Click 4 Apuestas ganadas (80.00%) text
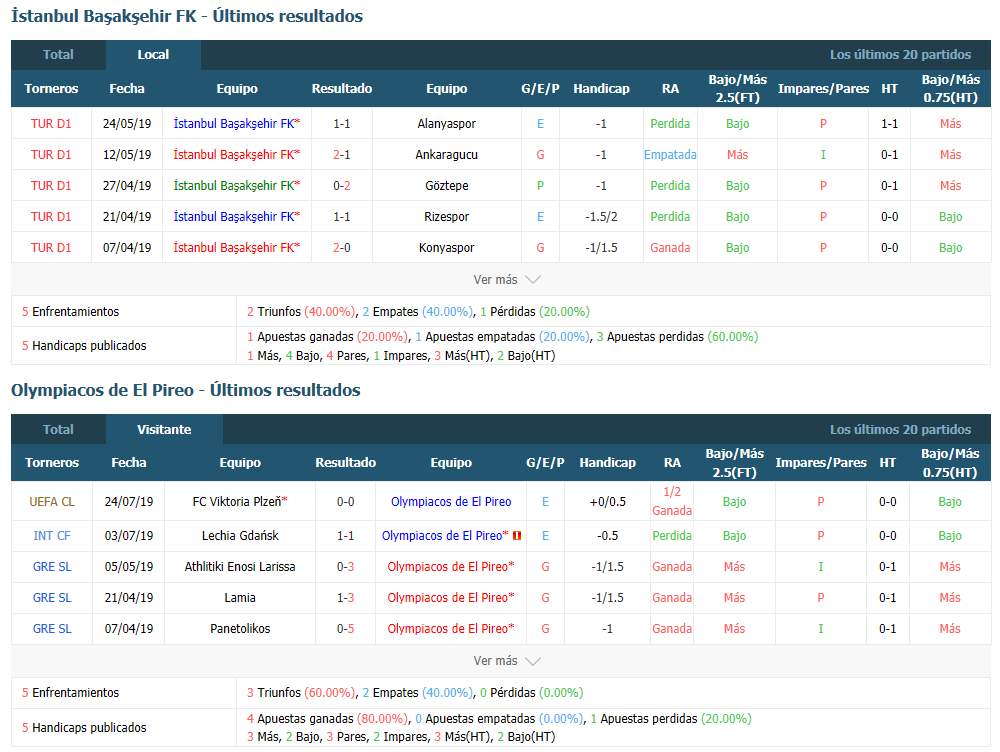The height and width of the screenshot is (752, 1000). tap(327, 719)
